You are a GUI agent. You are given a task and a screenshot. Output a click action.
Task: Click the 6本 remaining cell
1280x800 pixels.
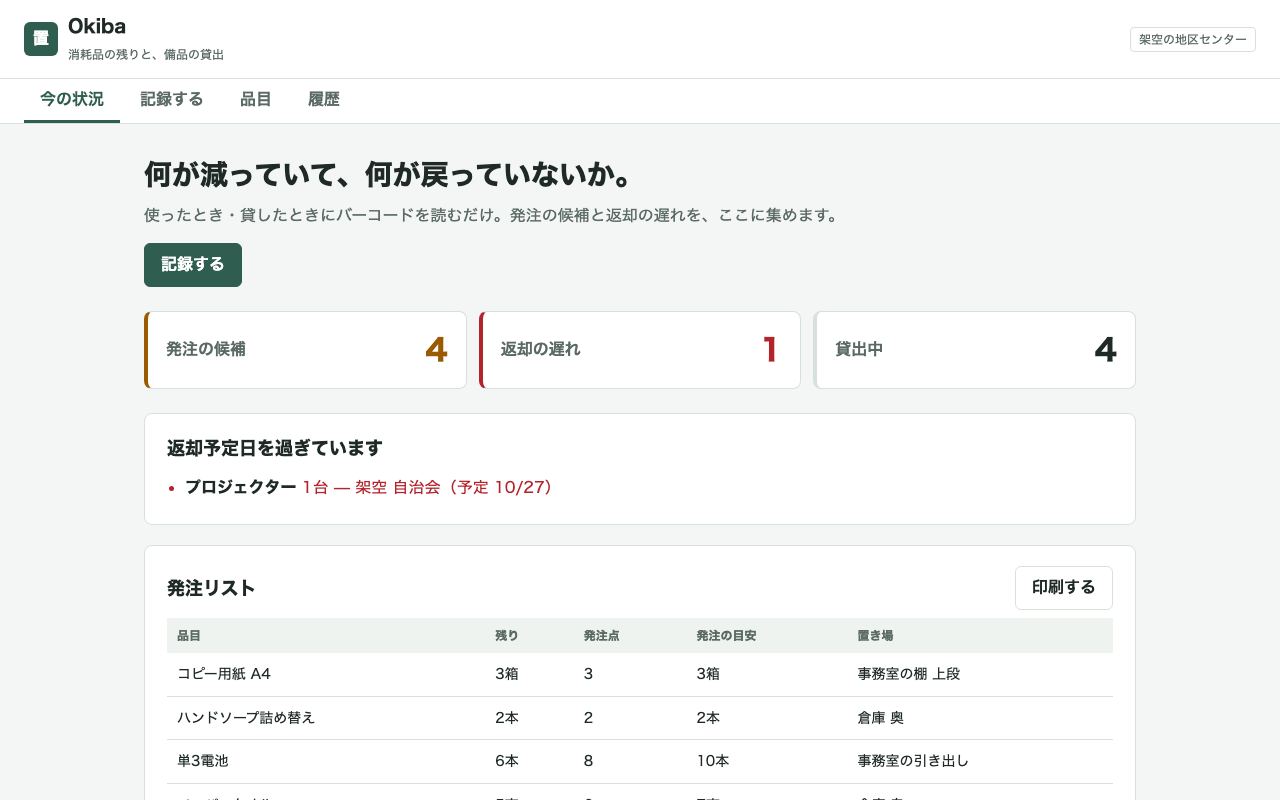tap(507, 761)
